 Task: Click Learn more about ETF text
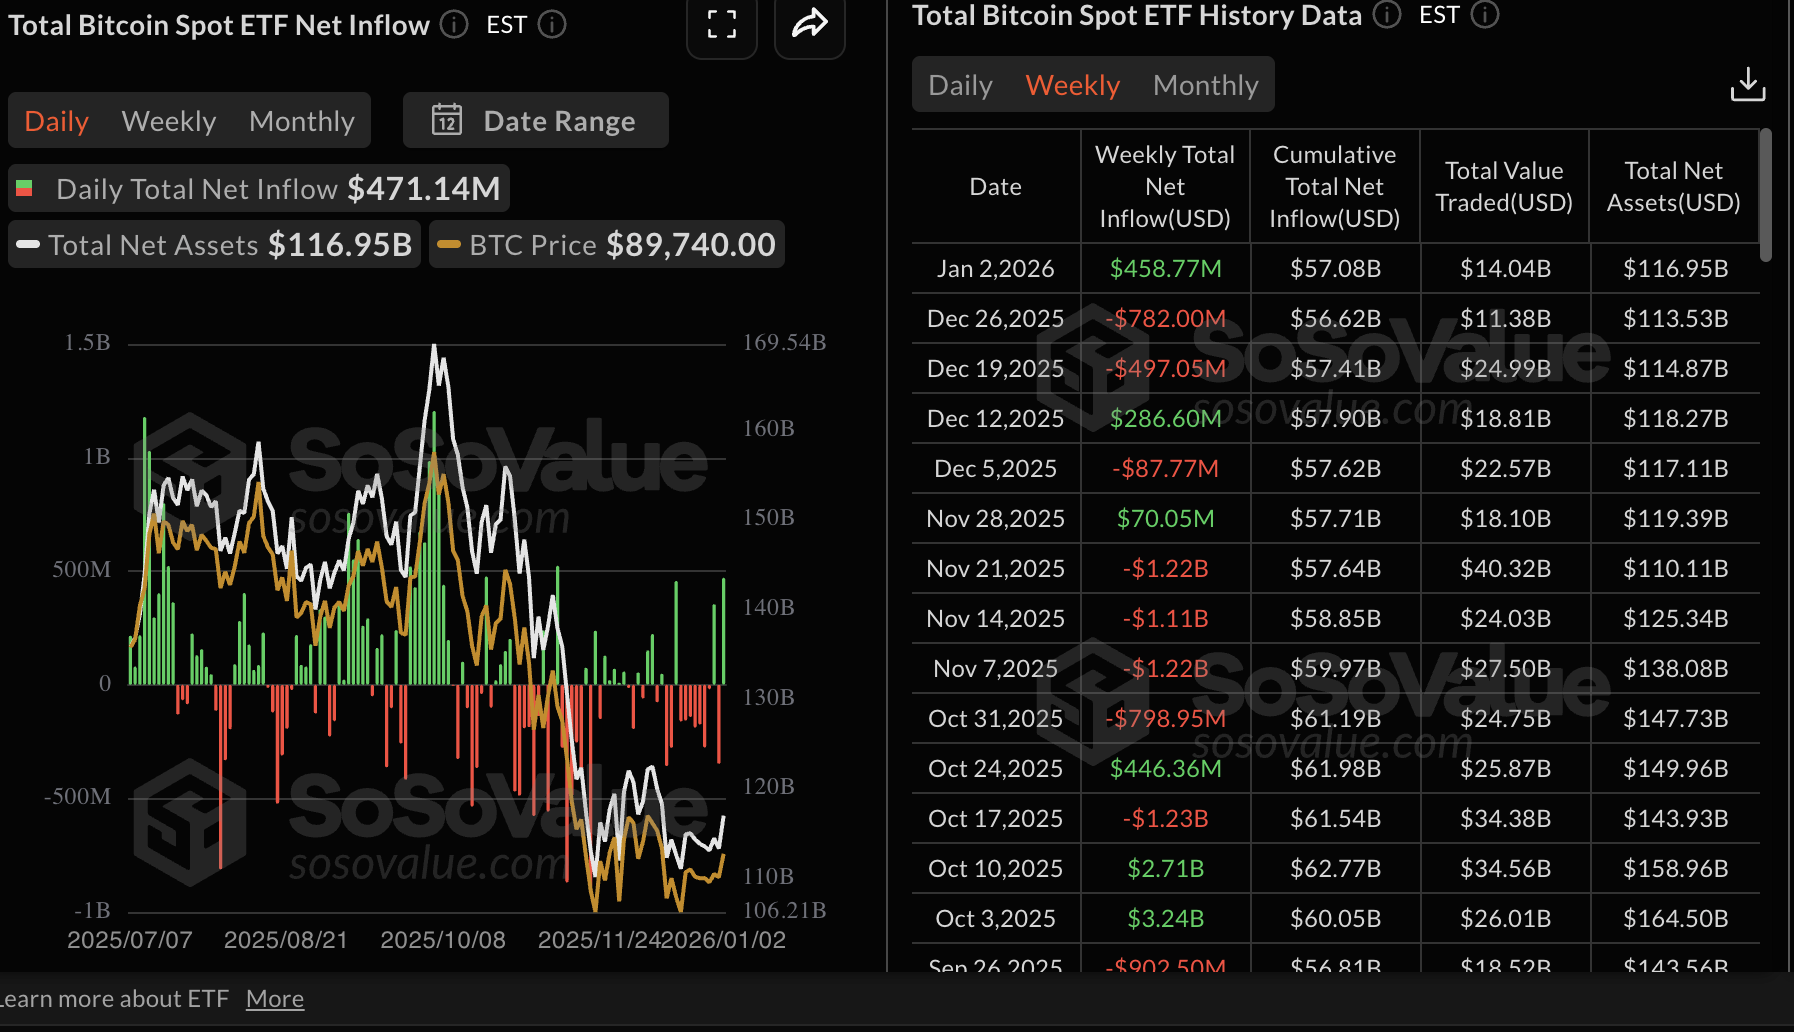[x=115, y=998]
